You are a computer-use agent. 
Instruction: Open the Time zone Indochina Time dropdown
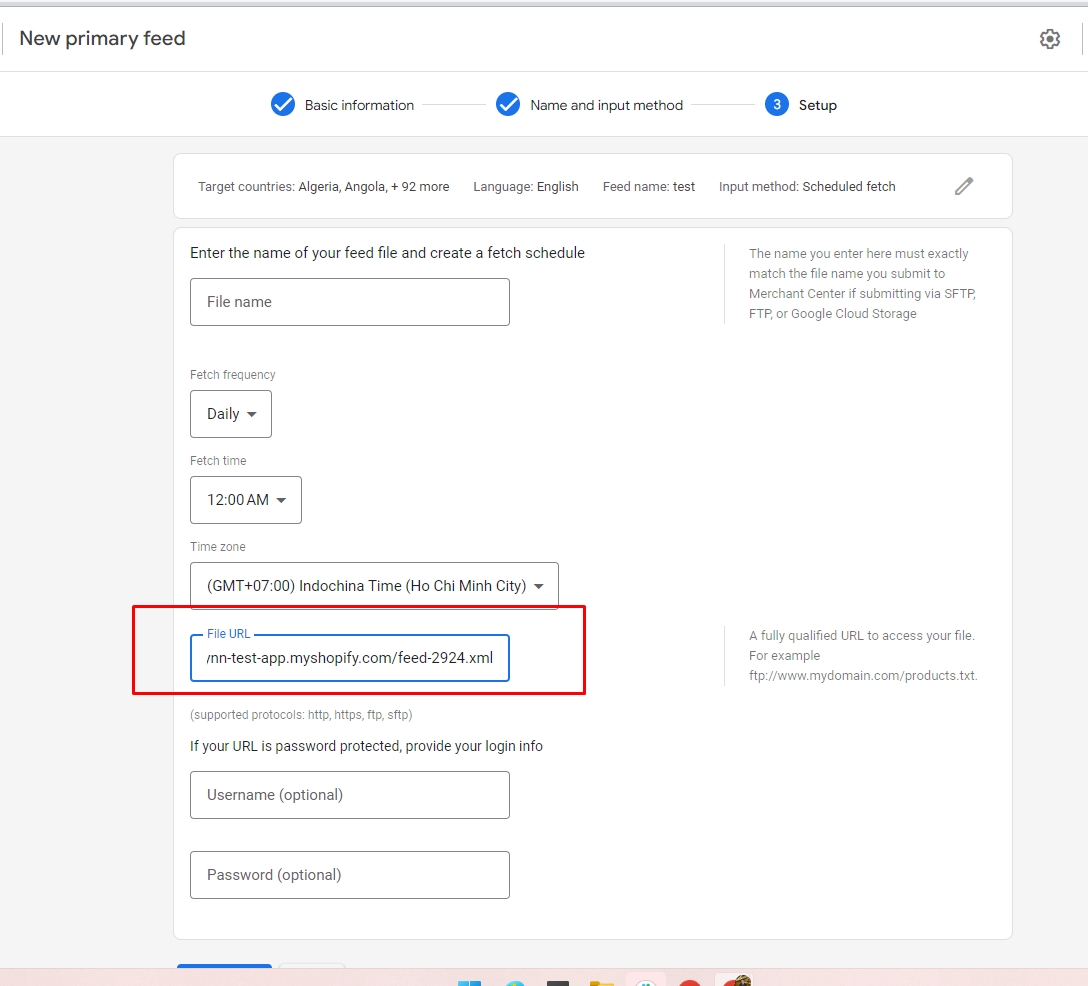[x=374, y=586]
